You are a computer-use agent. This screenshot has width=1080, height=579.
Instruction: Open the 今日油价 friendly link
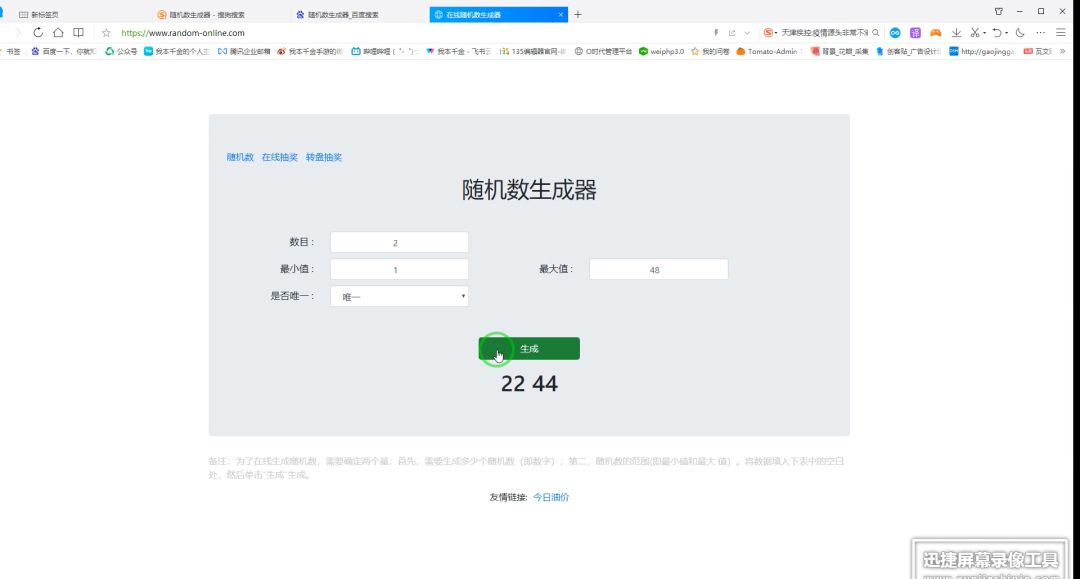click(551, 497)
